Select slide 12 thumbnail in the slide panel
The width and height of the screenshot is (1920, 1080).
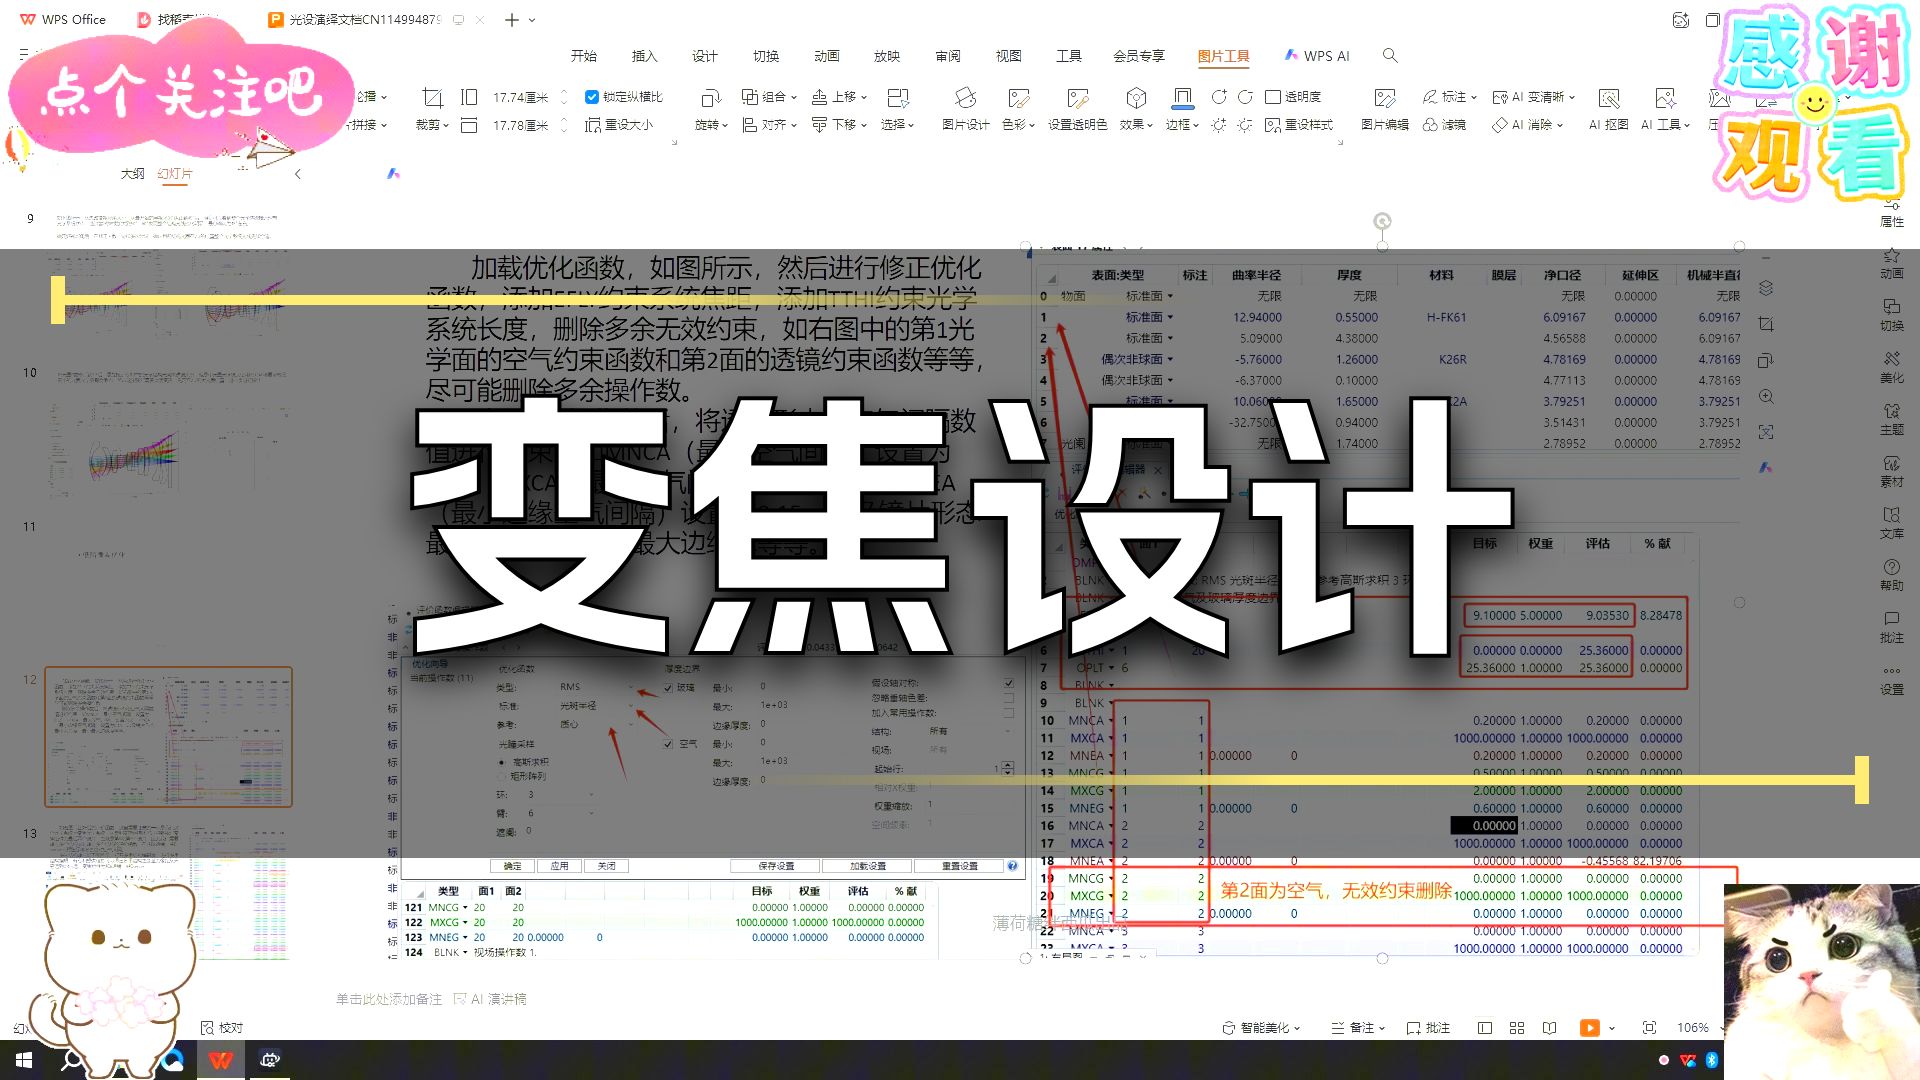(x=168, y=737)
